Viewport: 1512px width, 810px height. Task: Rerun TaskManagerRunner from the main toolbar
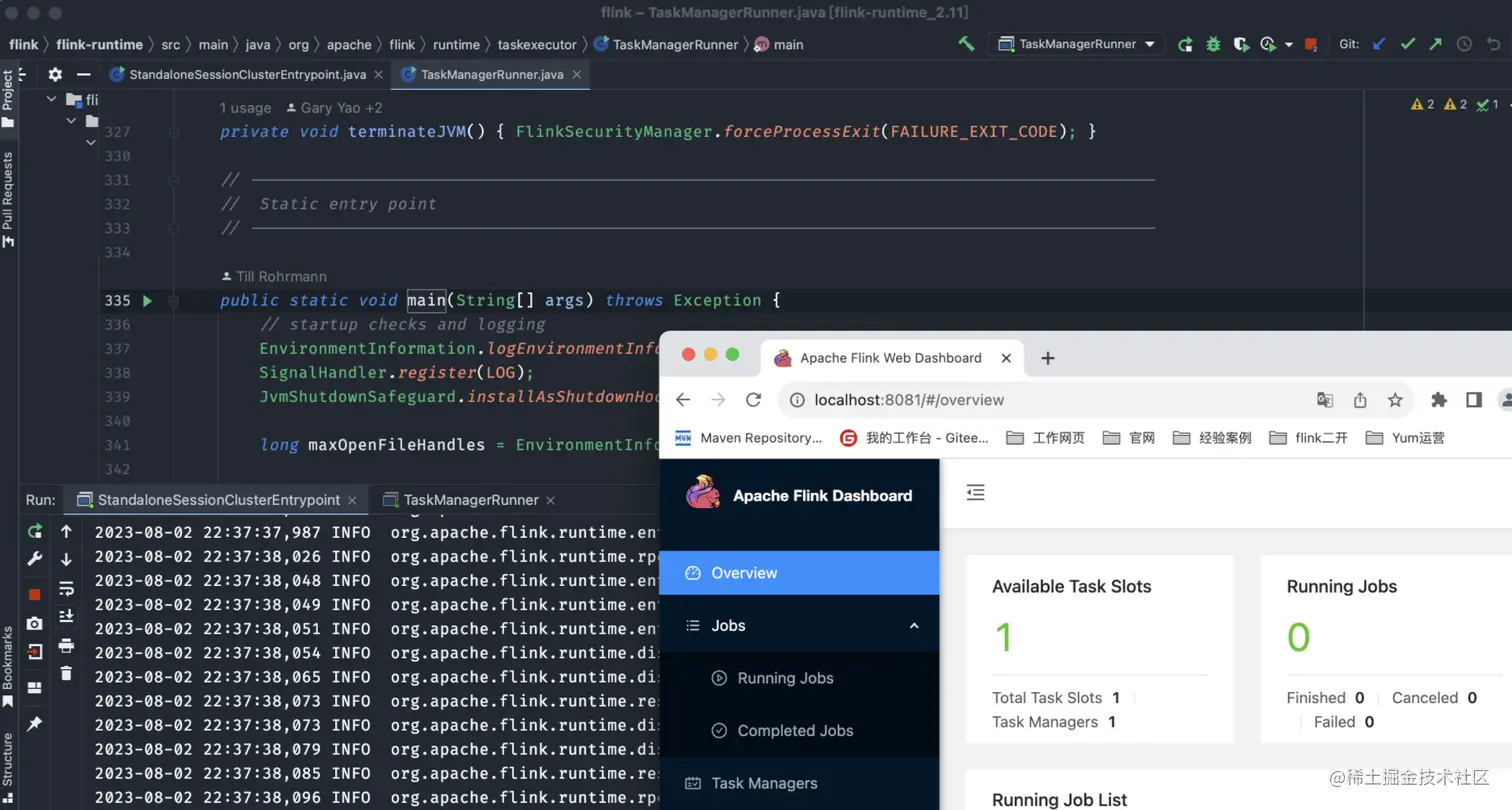click(1185, 44)
